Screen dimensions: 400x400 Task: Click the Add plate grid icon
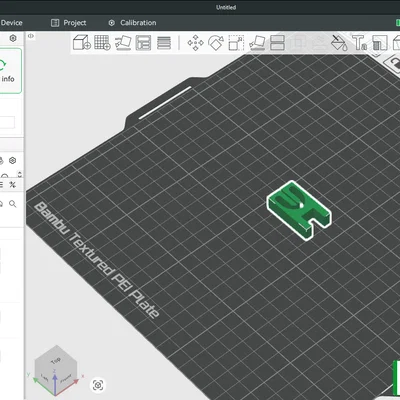(102, 43)
